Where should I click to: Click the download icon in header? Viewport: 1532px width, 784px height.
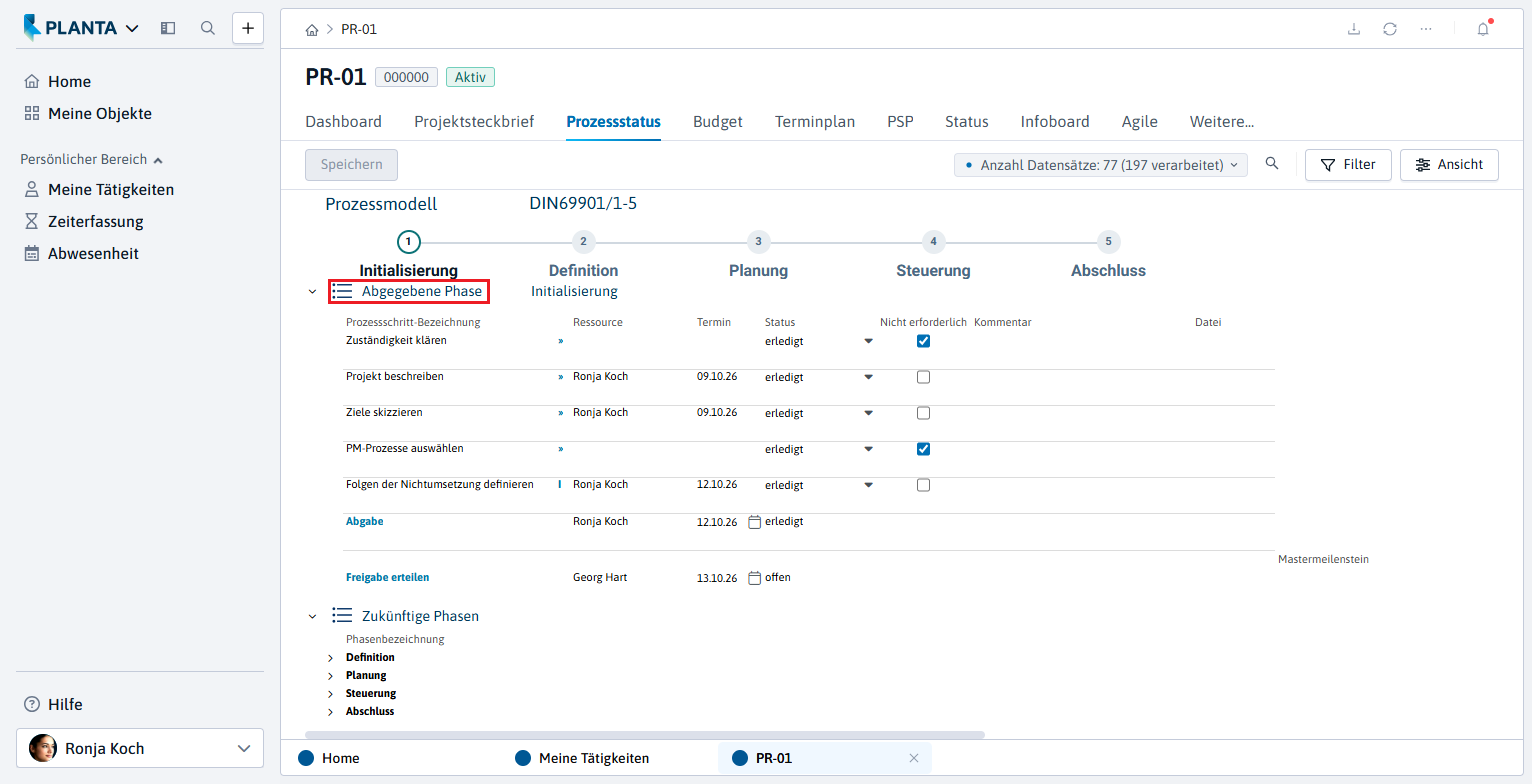click(x=1354, y=29)
